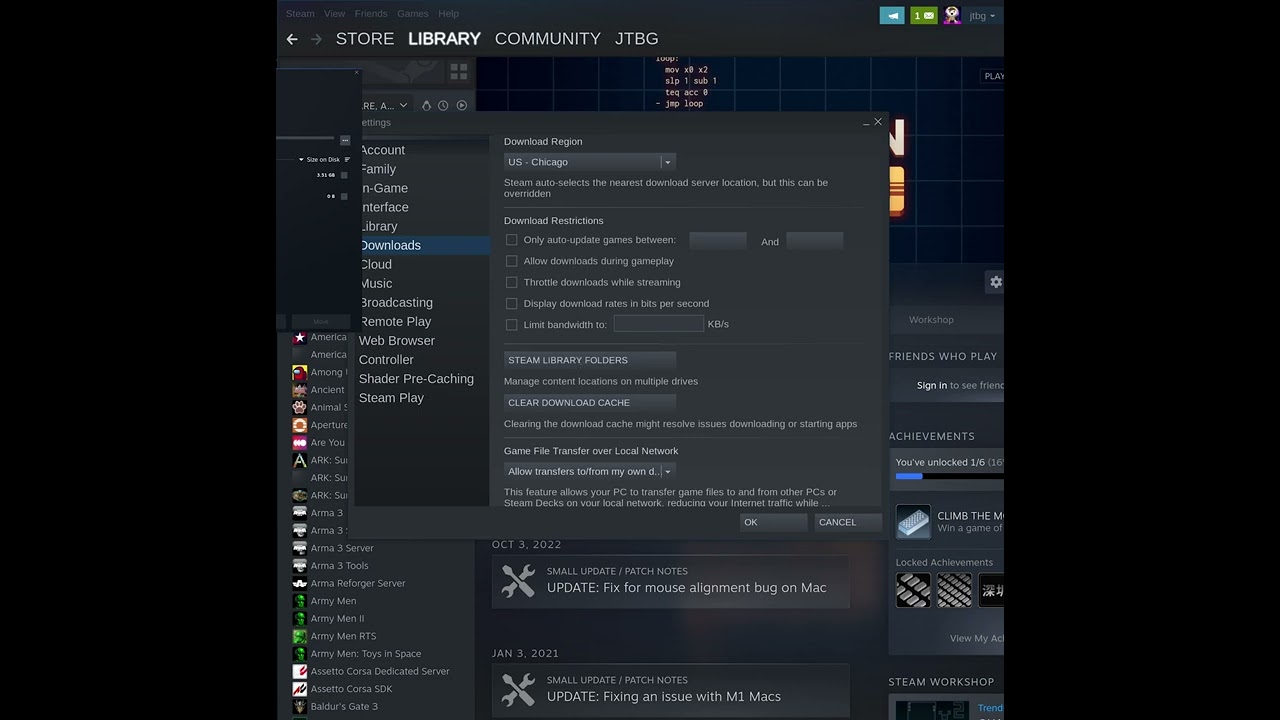The height and width of the screenshot is (720, 1280).
Task: Select Assetto Corsa SDK icon in list
Action: (x=299, y=689)
